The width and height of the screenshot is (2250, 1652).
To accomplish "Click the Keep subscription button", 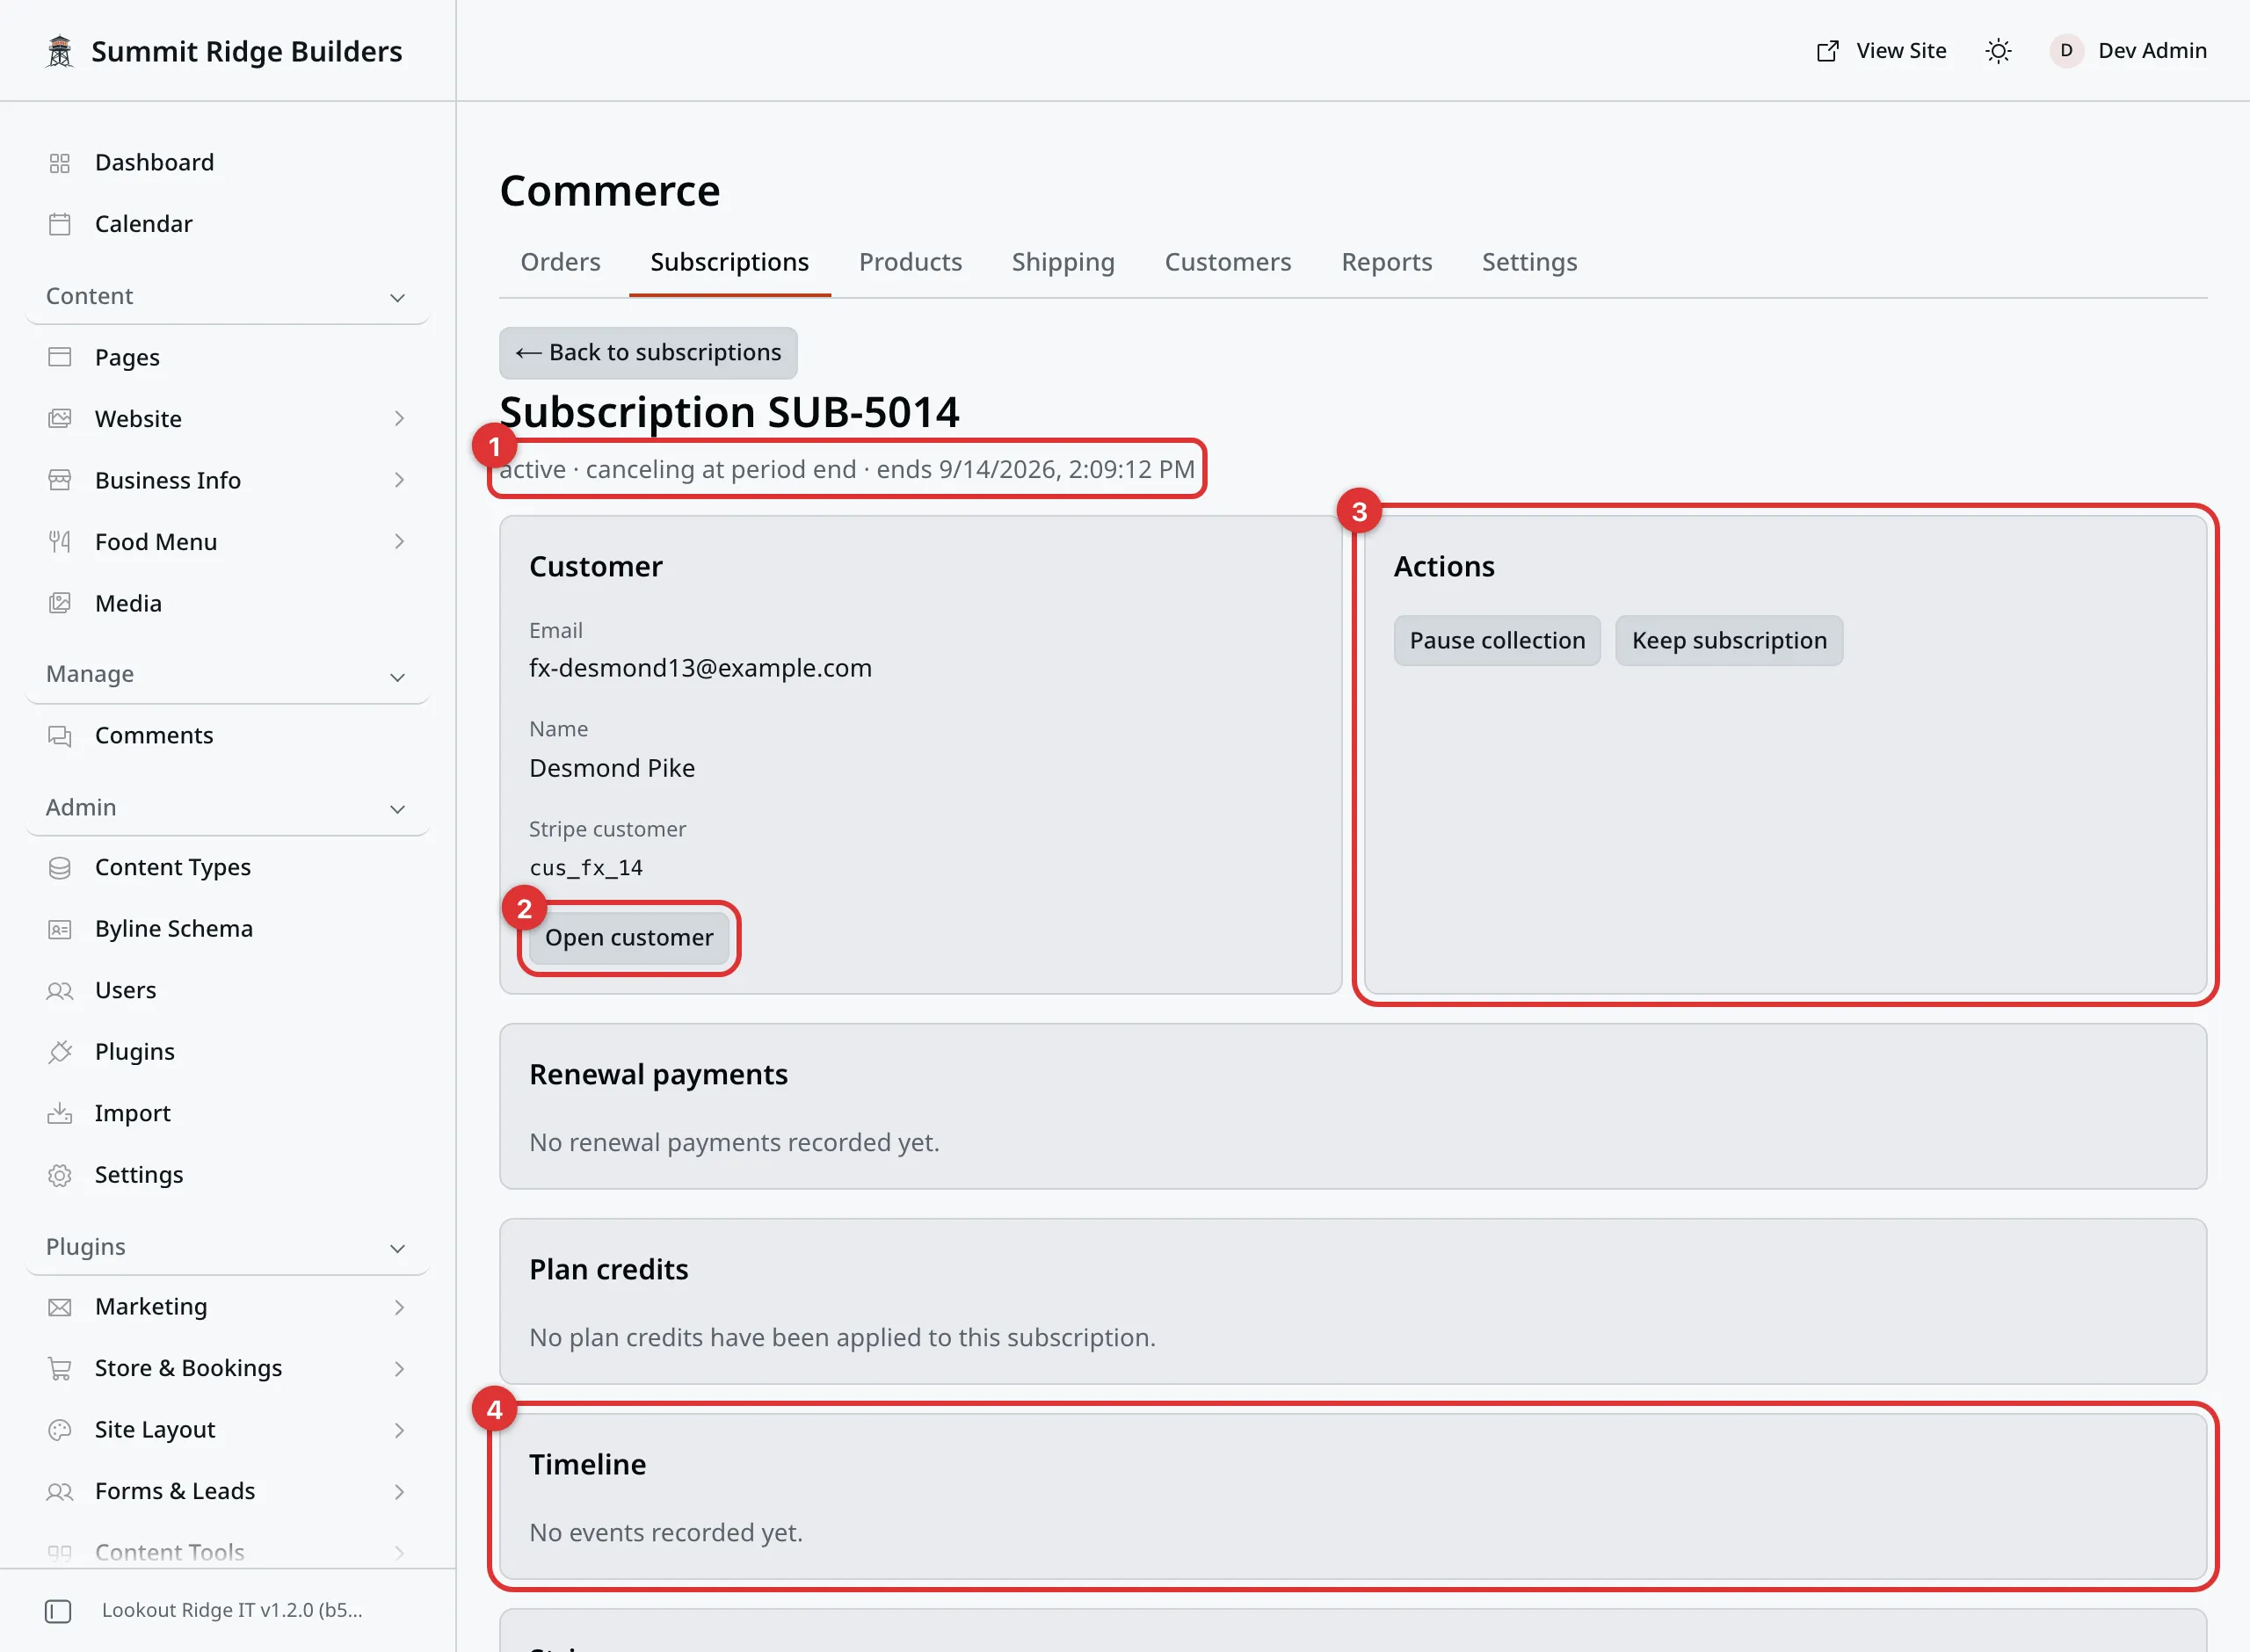I will coord(1729,640).
